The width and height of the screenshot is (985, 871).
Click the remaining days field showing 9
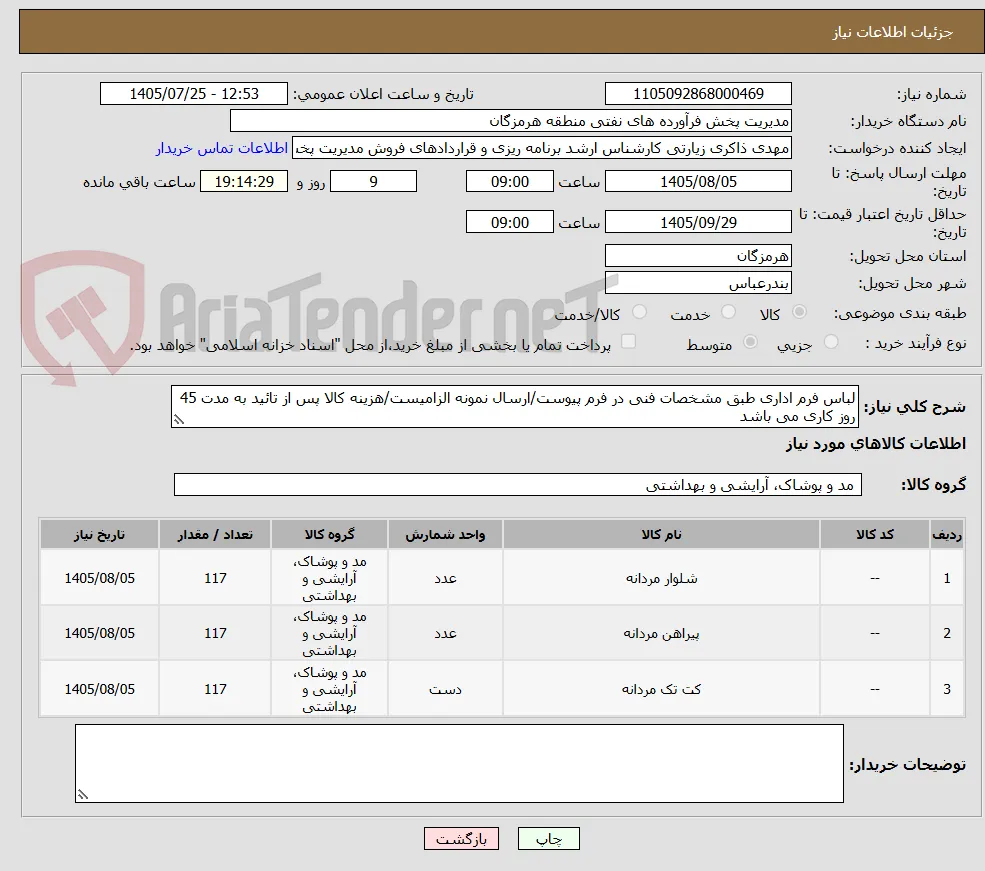pyautogui.click(x=373, y=181)
